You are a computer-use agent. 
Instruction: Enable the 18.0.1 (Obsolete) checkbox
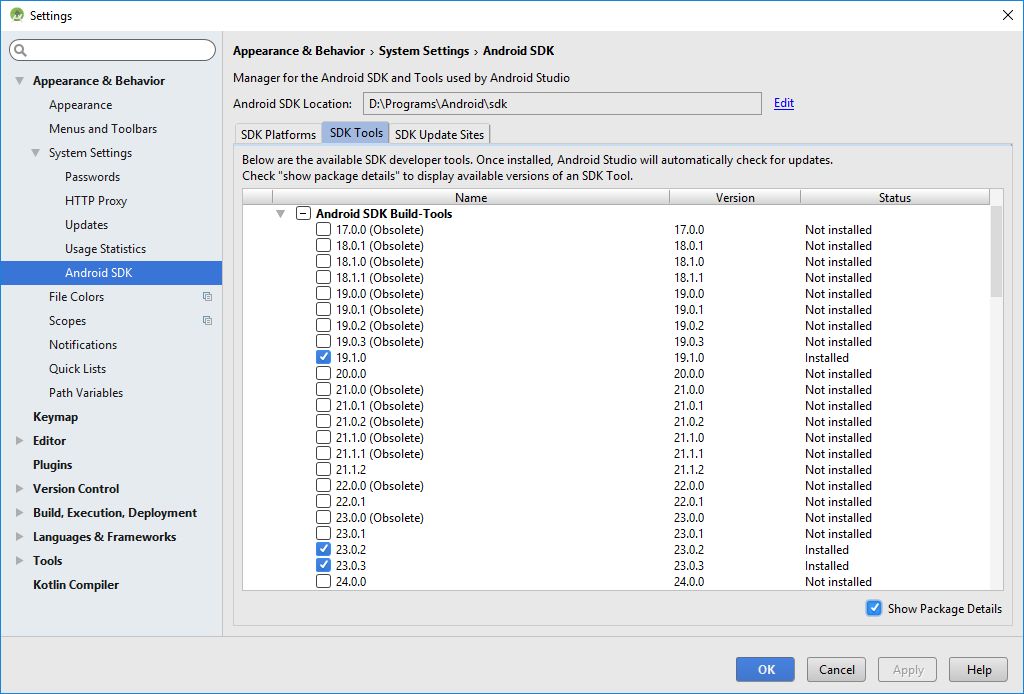click(x=323, y=245)
